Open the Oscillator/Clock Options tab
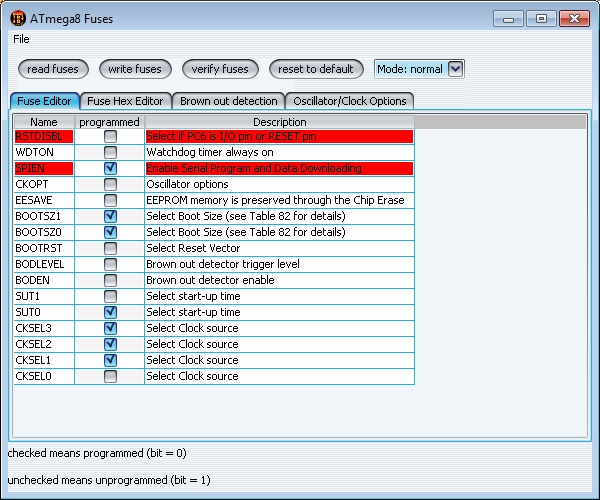This screenshot has height=500, width=600. click(x=349, y=101)
